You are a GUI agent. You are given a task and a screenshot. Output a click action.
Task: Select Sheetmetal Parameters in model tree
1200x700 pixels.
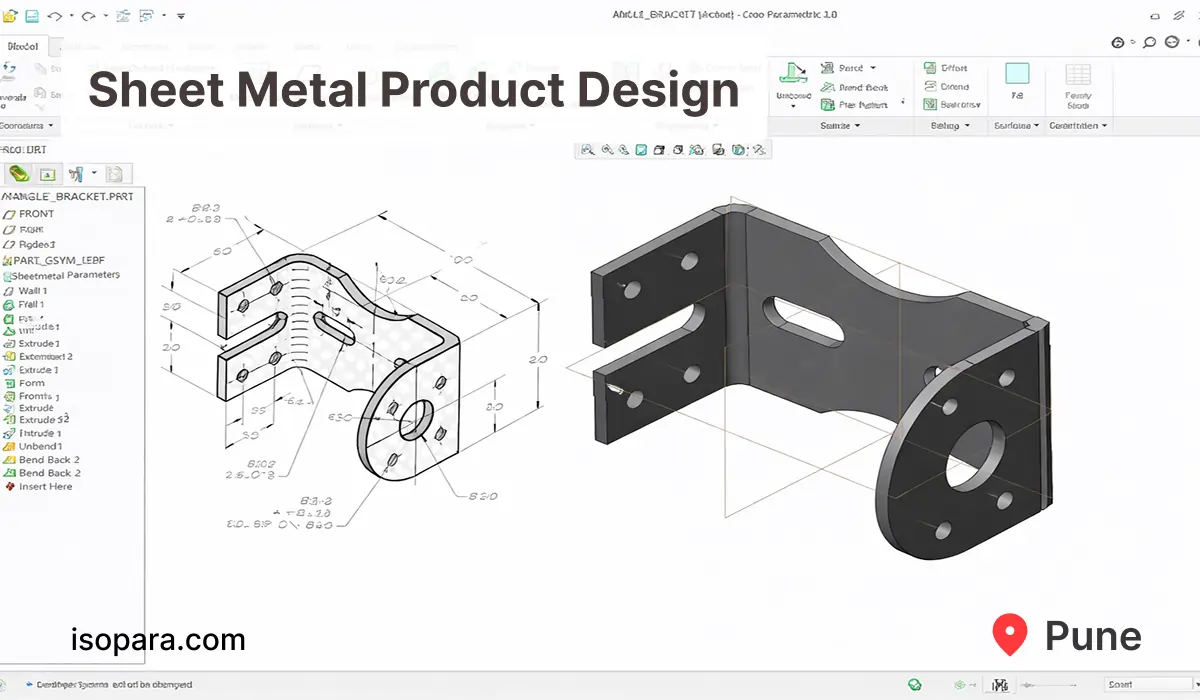[x=65, y=275]
